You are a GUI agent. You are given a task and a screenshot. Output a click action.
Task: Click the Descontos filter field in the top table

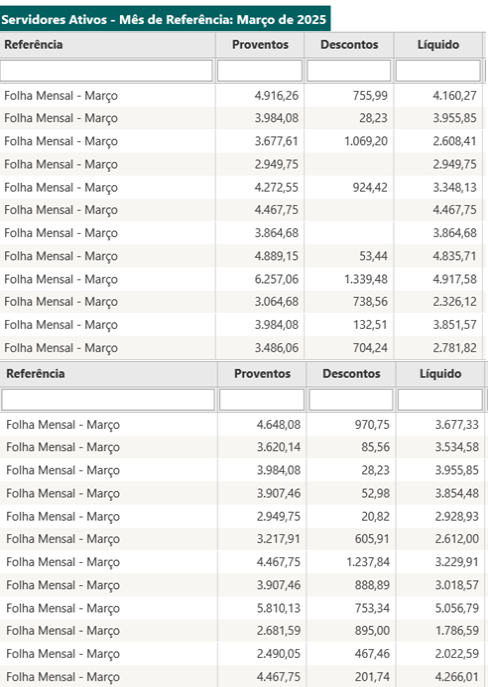(x=349, y=71)
